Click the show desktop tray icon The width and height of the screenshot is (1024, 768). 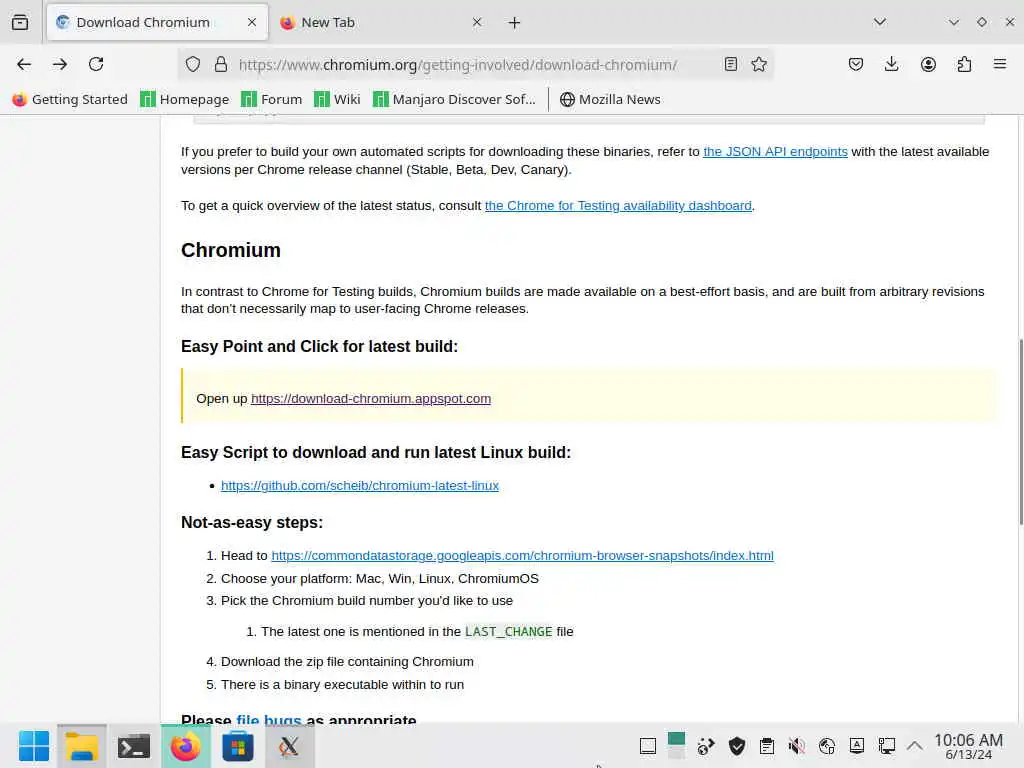coord(648,746)
